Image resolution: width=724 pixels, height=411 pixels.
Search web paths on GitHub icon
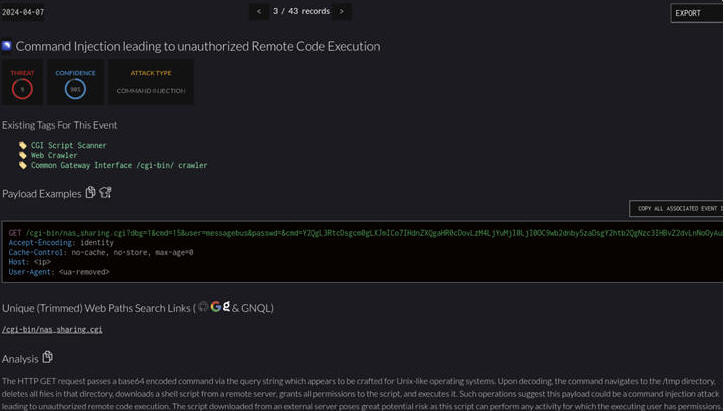coord(203,307)
